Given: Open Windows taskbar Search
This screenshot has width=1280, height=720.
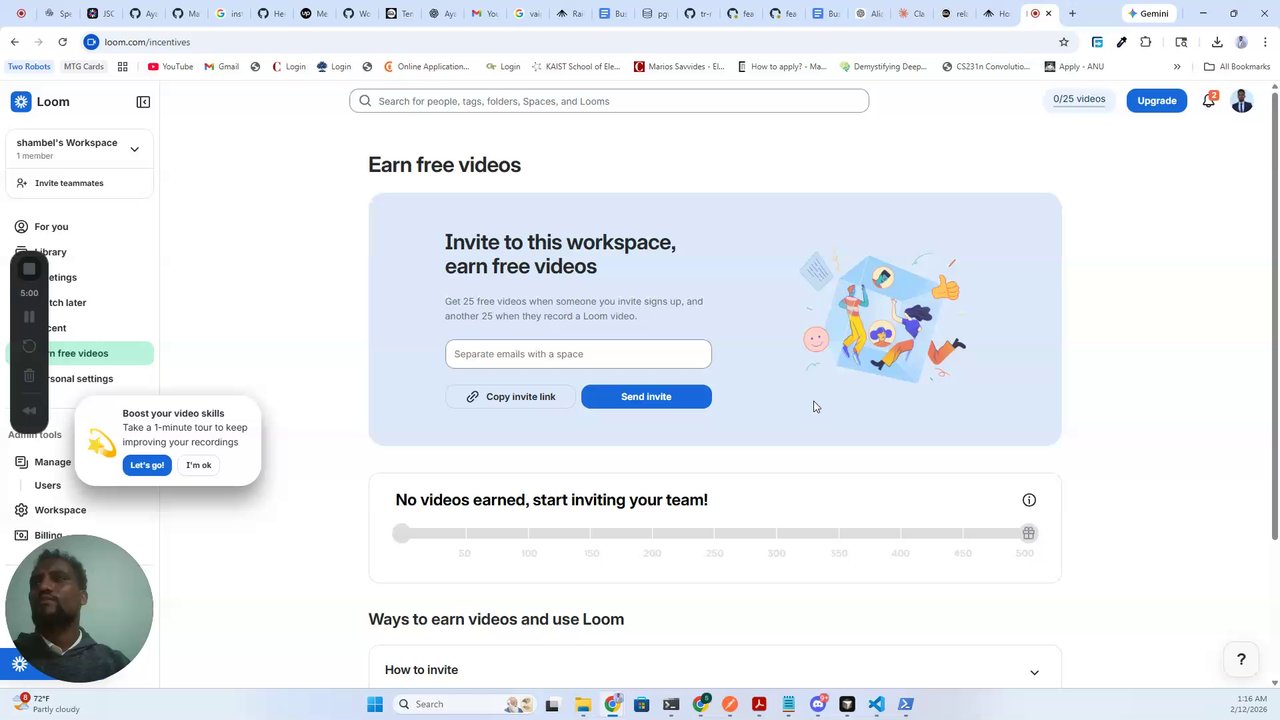Looking at the screenshot, I should tap(462, 704).
